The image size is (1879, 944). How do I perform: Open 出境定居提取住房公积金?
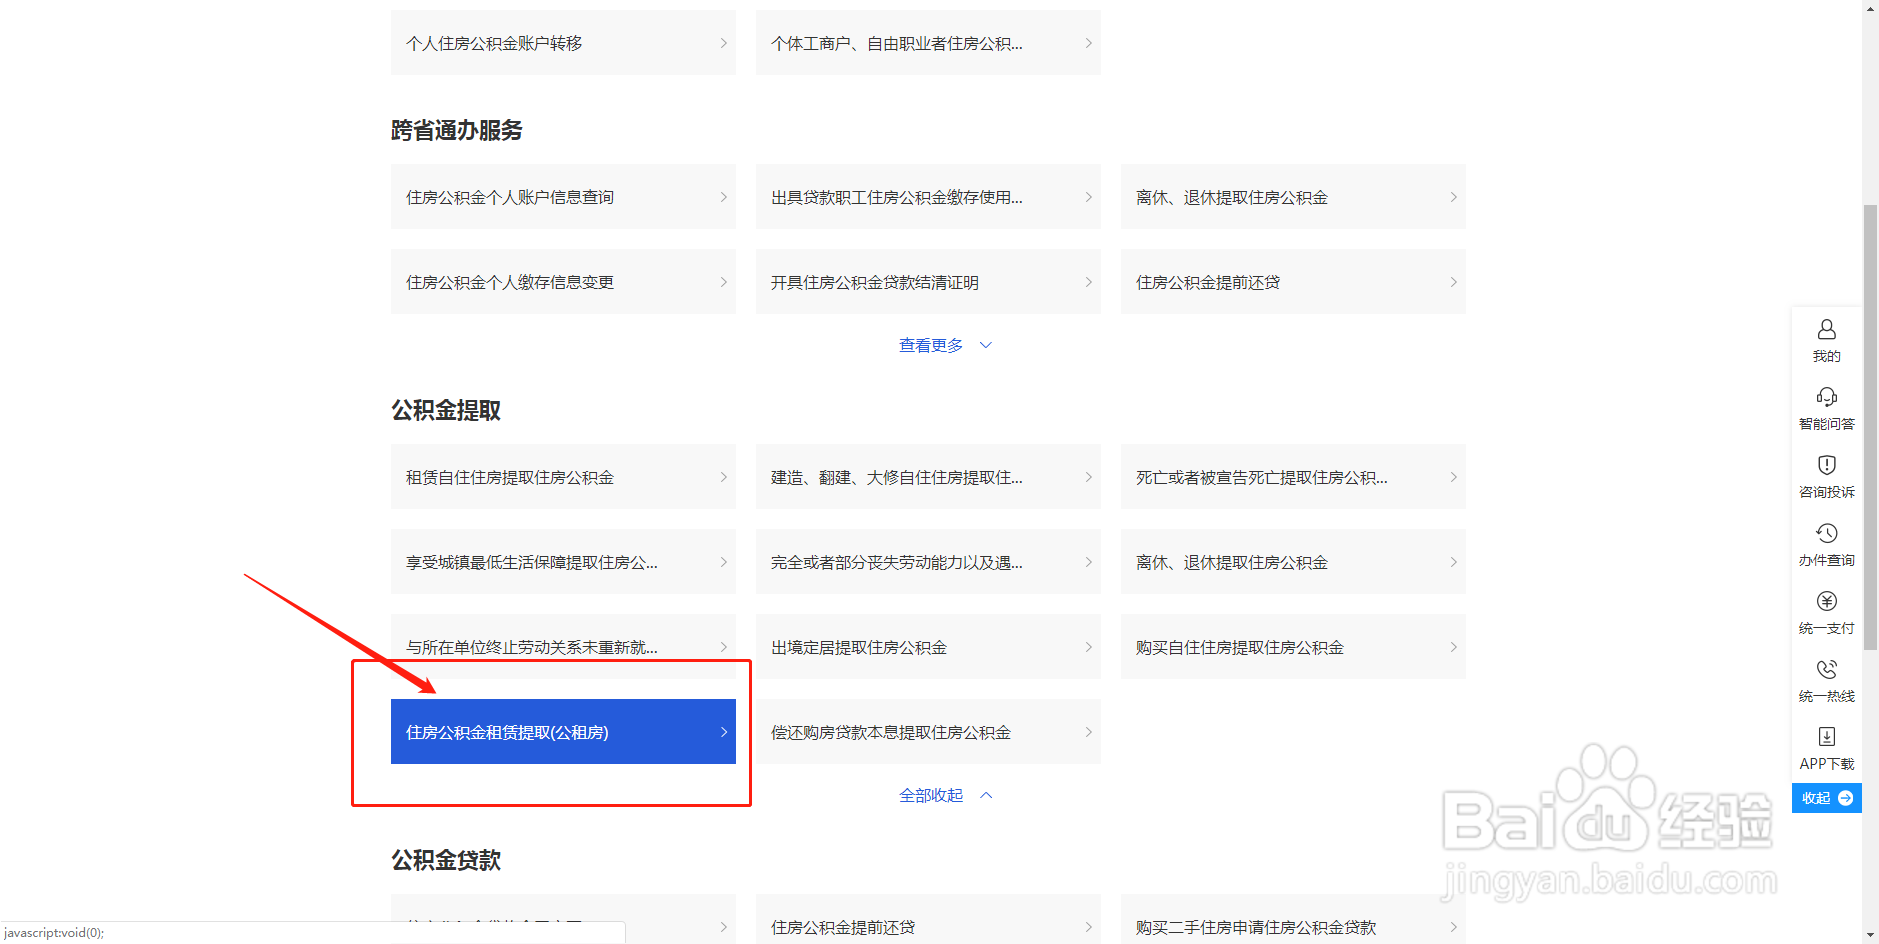[x=928, y=647]
